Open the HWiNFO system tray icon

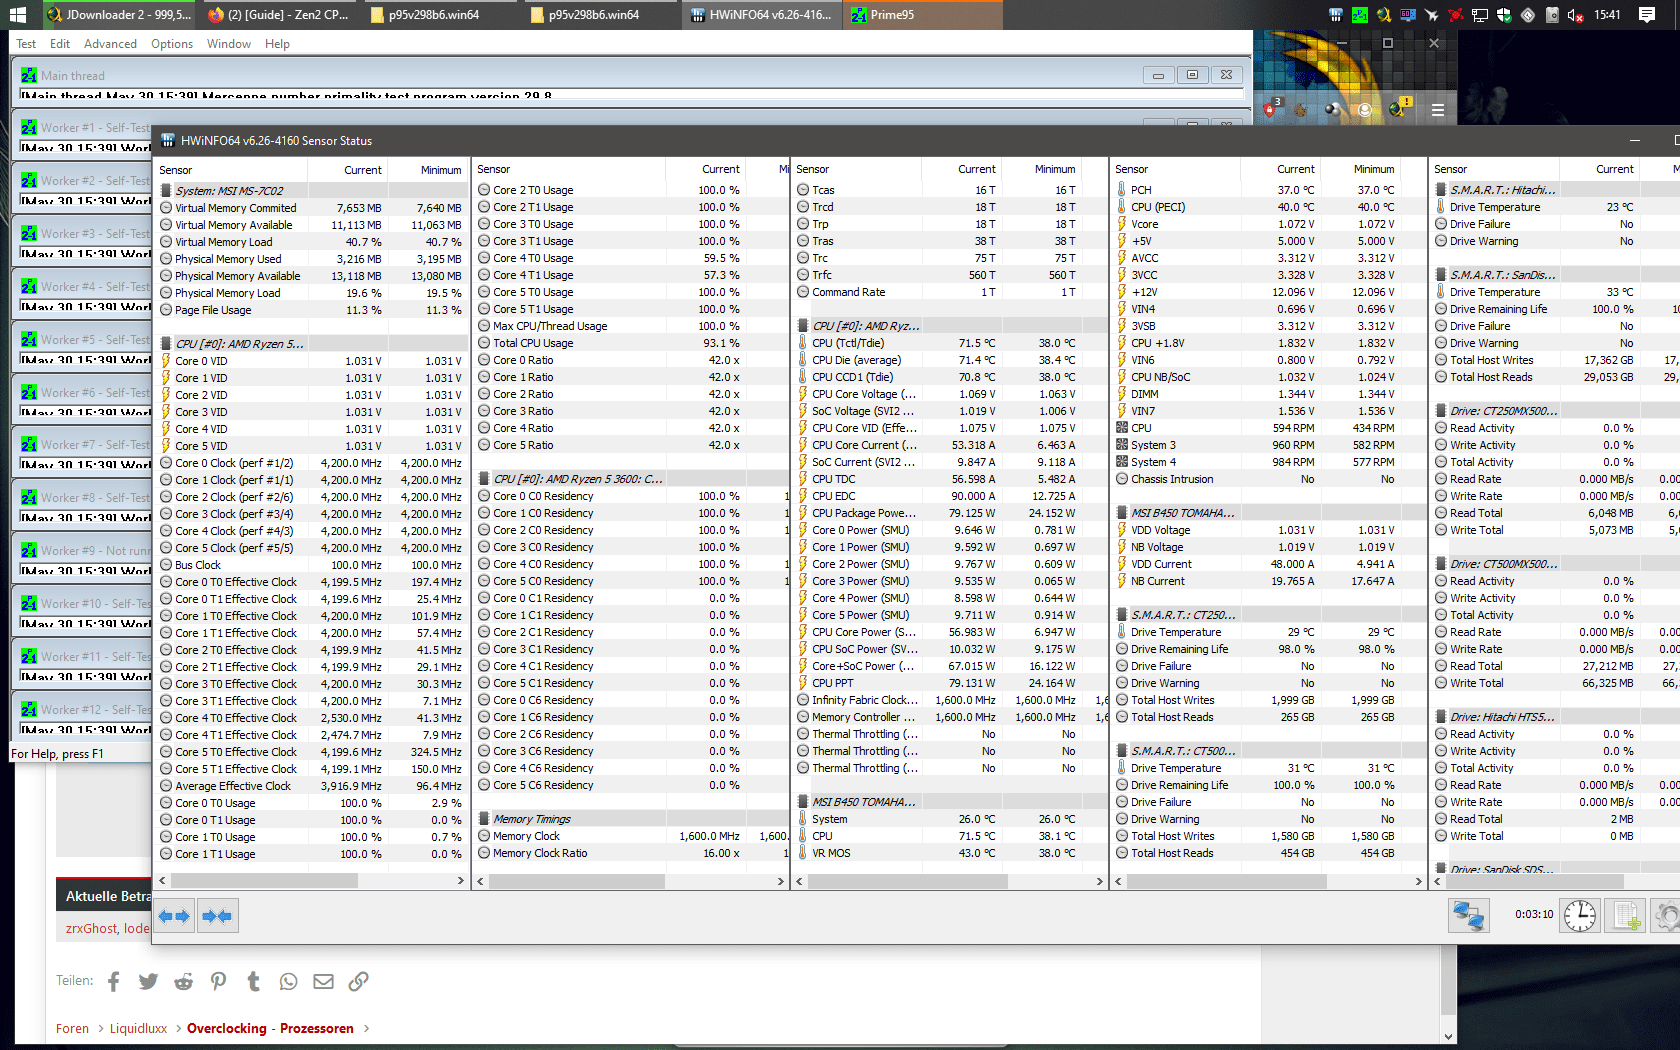[x=1336, y=15]
